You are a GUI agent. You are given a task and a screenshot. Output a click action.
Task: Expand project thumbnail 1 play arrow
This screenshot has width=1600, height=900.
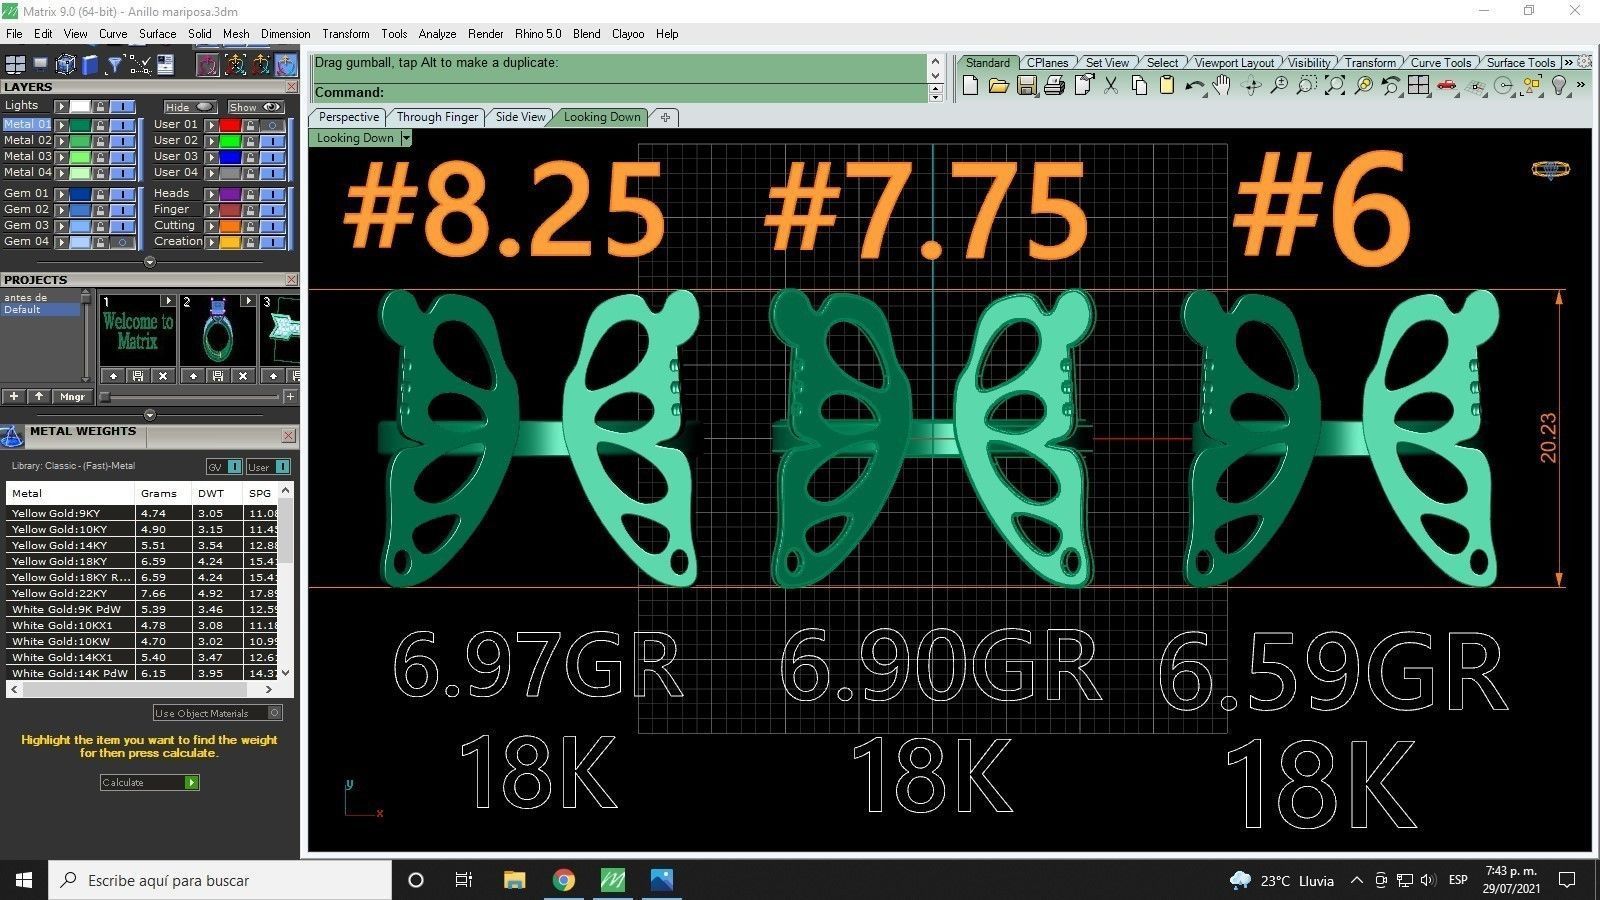pyautogui.click(x=166, y=300)
